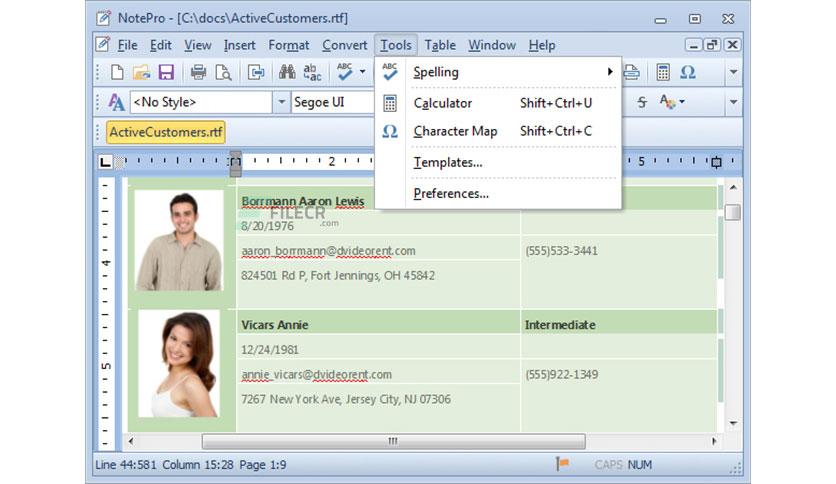Save the document with the floppy icon
Image resolution: width=836 pixels, height=484 pixels.
pyautogui.click(x=166, y=72)
